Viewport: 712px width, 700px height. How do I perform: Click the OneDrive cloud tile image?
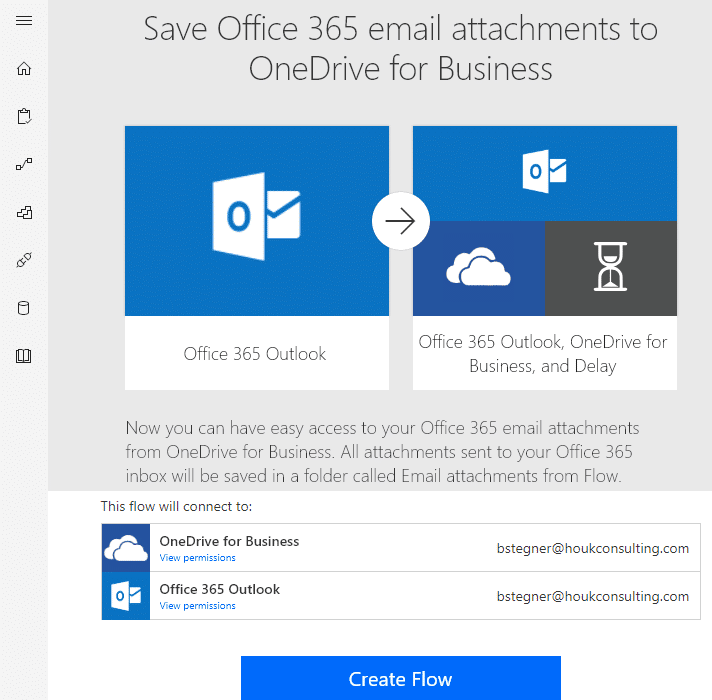[479, 268]
